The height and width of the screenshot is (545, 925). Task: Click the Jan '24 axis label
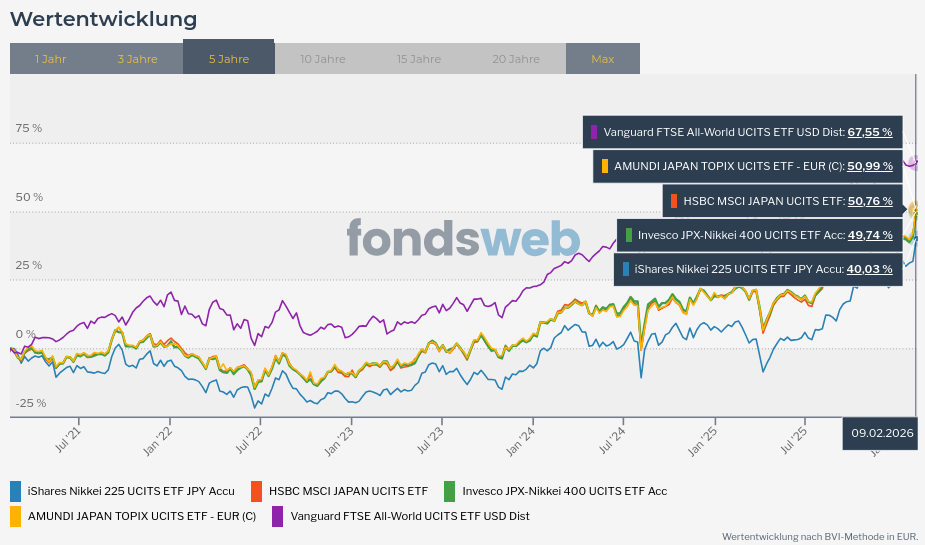521,441
